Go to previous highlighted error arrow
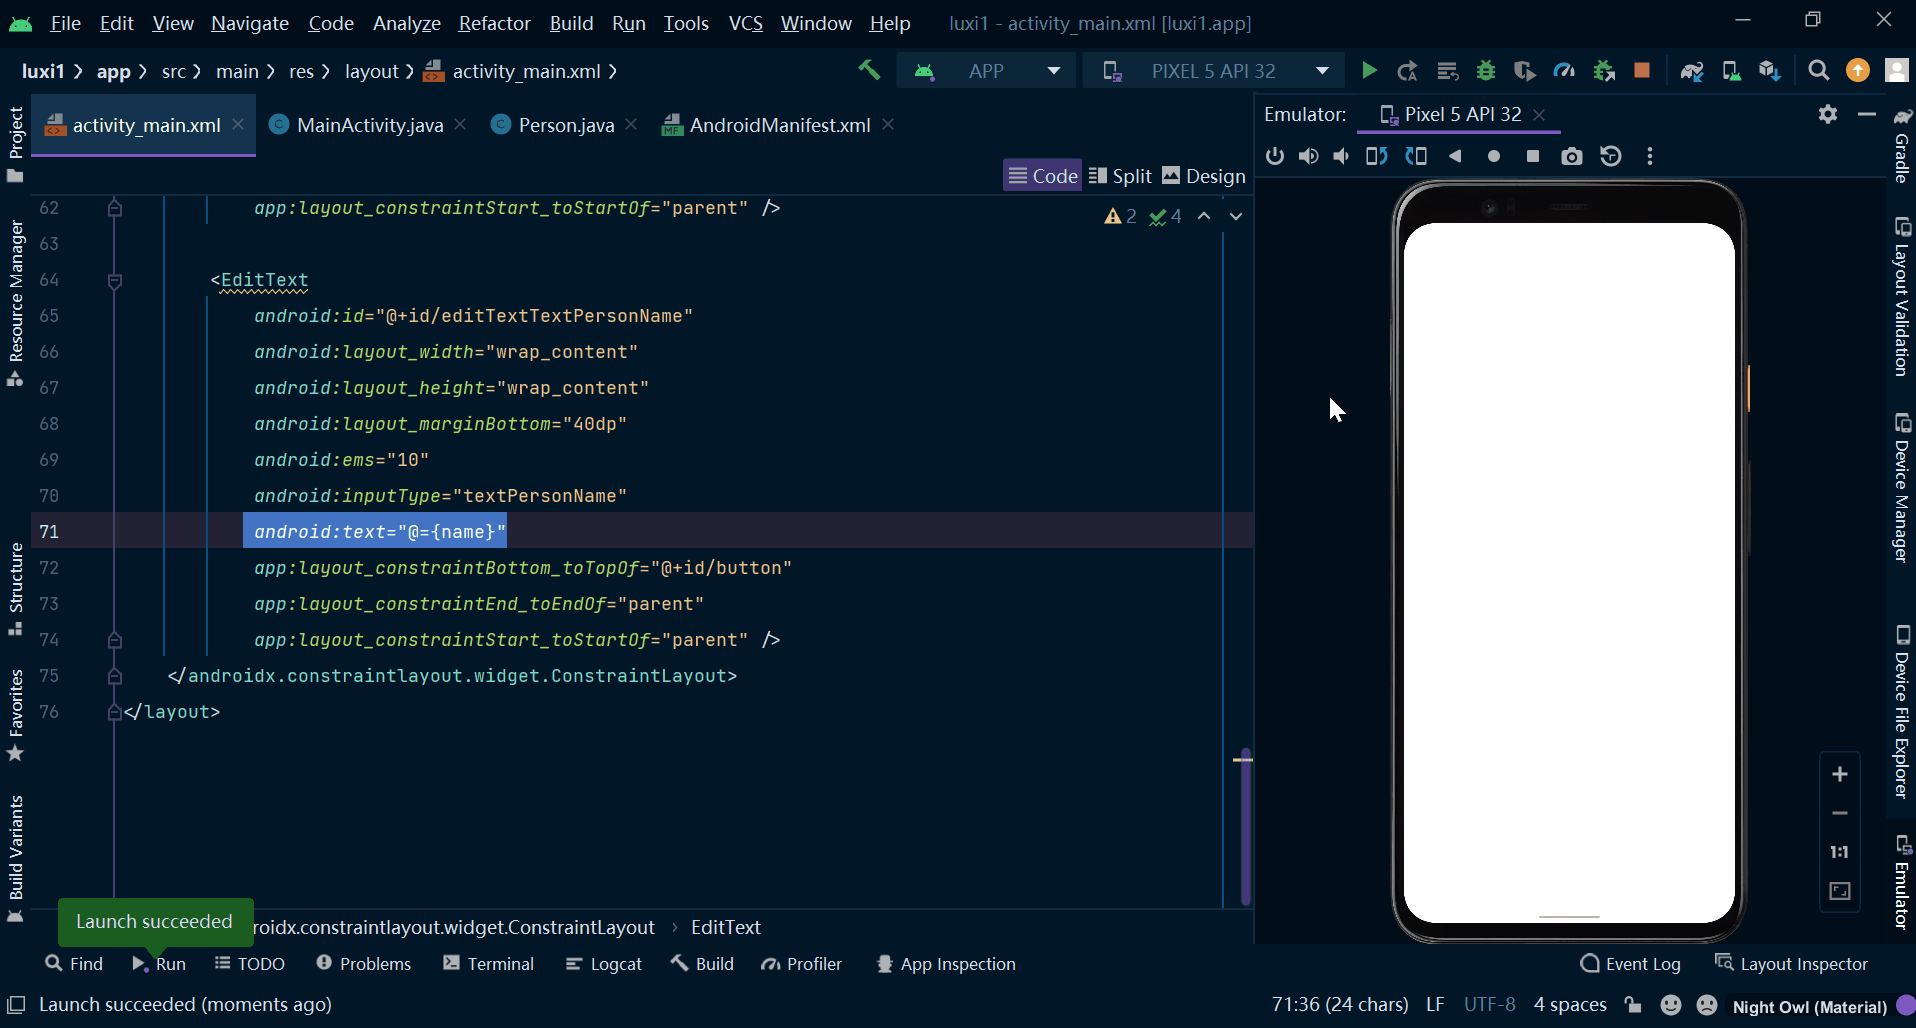This screenshot has height=1028, width=1916. pyautogui.click(x=1204, y=216)
